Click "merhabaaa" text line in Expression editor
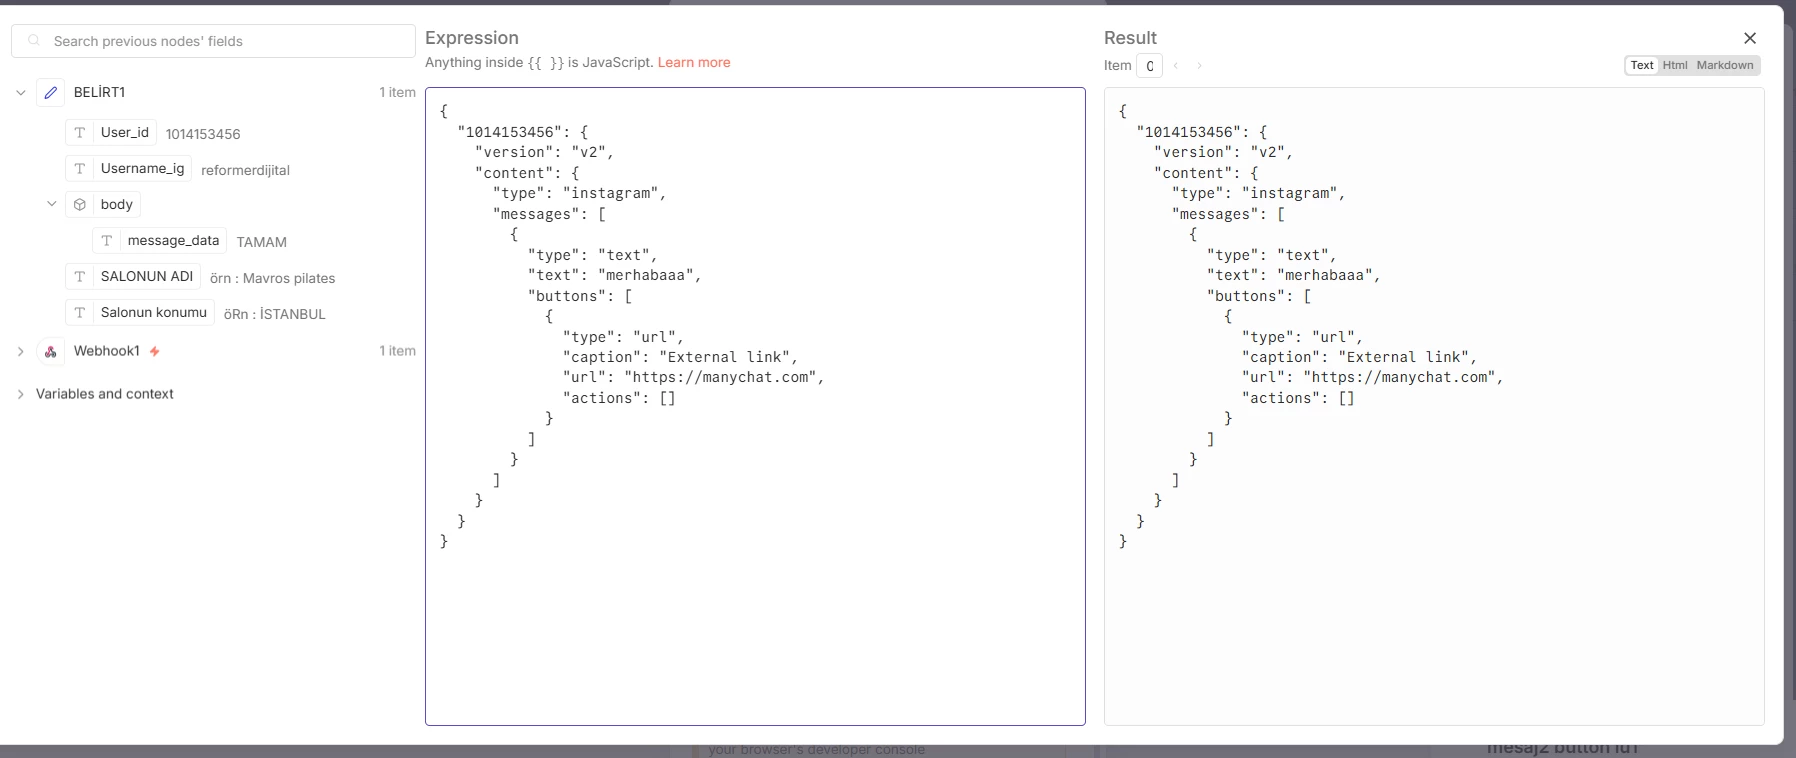 (x=615, y=275)
